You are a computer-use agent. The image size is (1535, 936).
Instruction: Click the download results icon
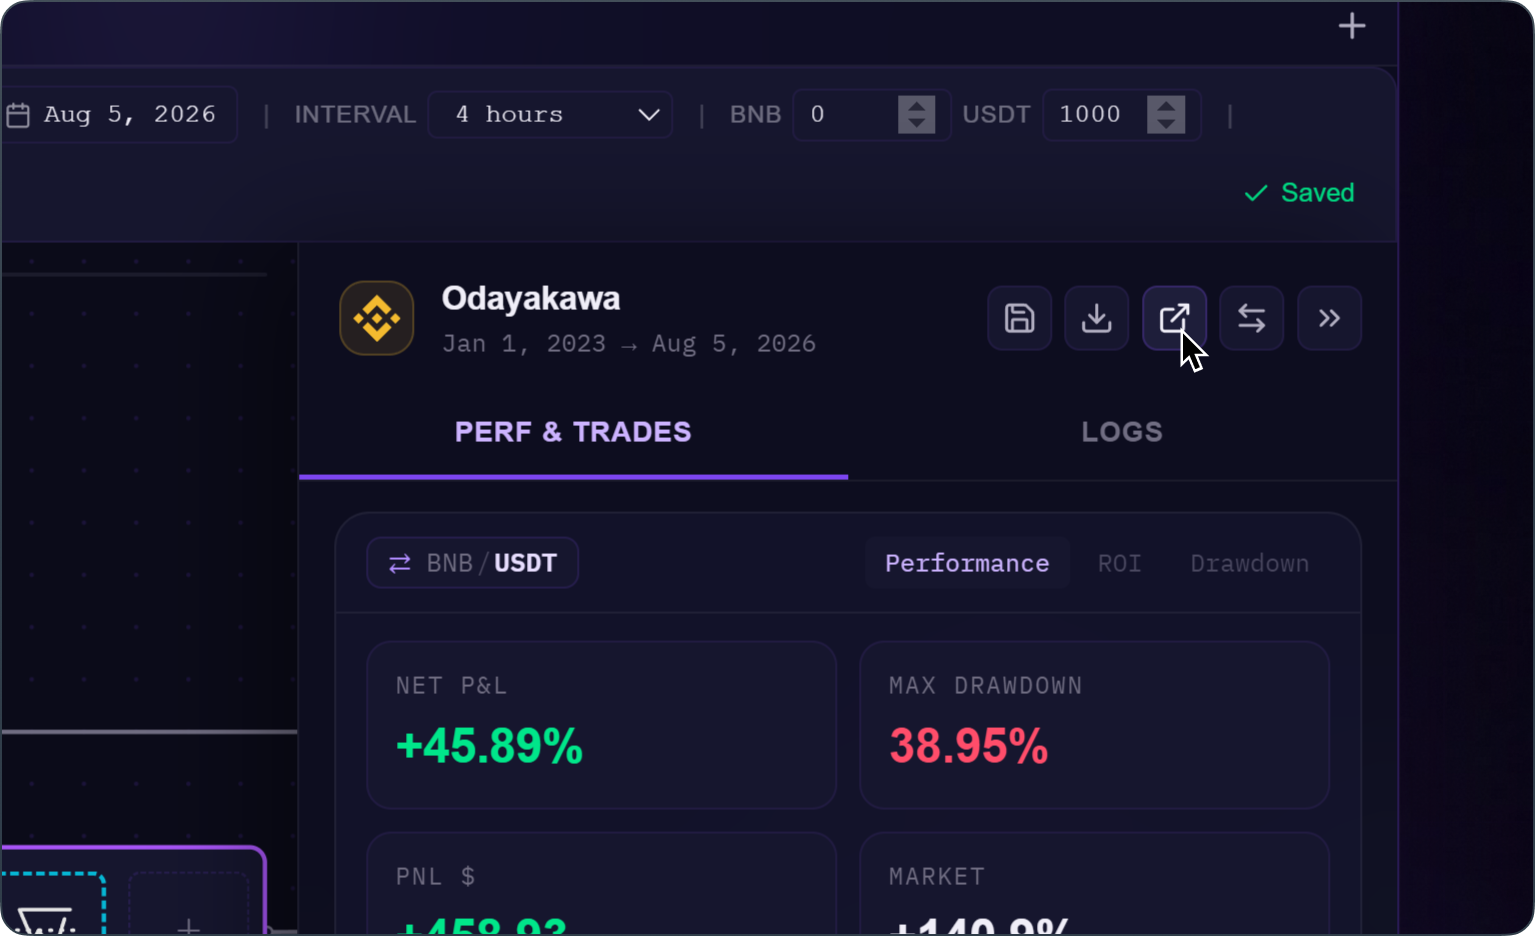coord(1096,318)
